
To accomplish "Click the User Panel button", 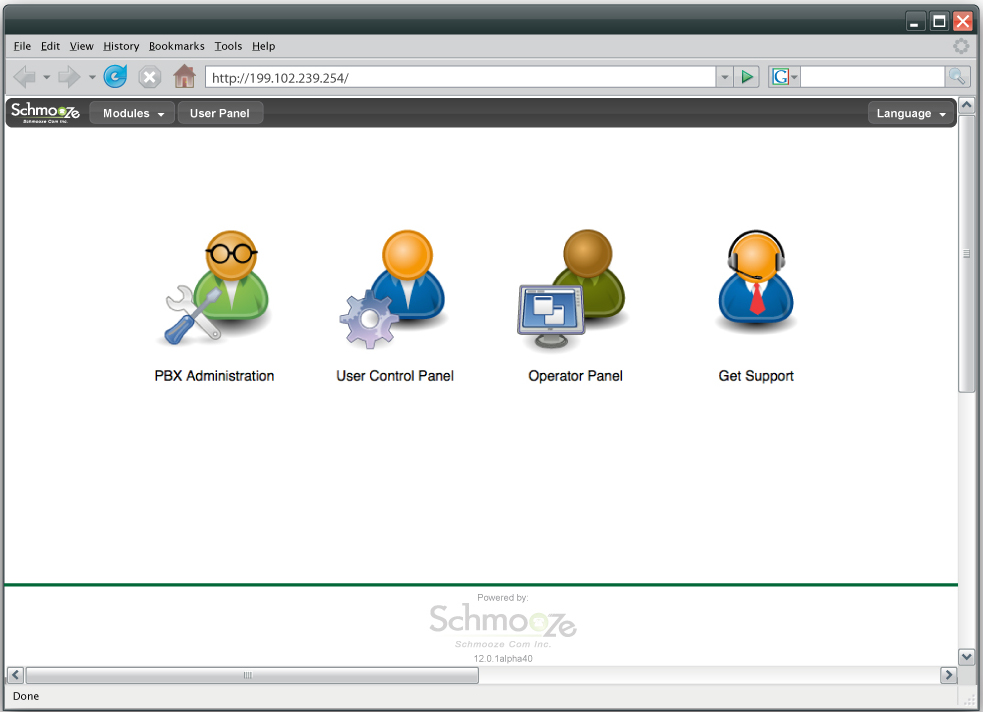I will tap(220, 112).
